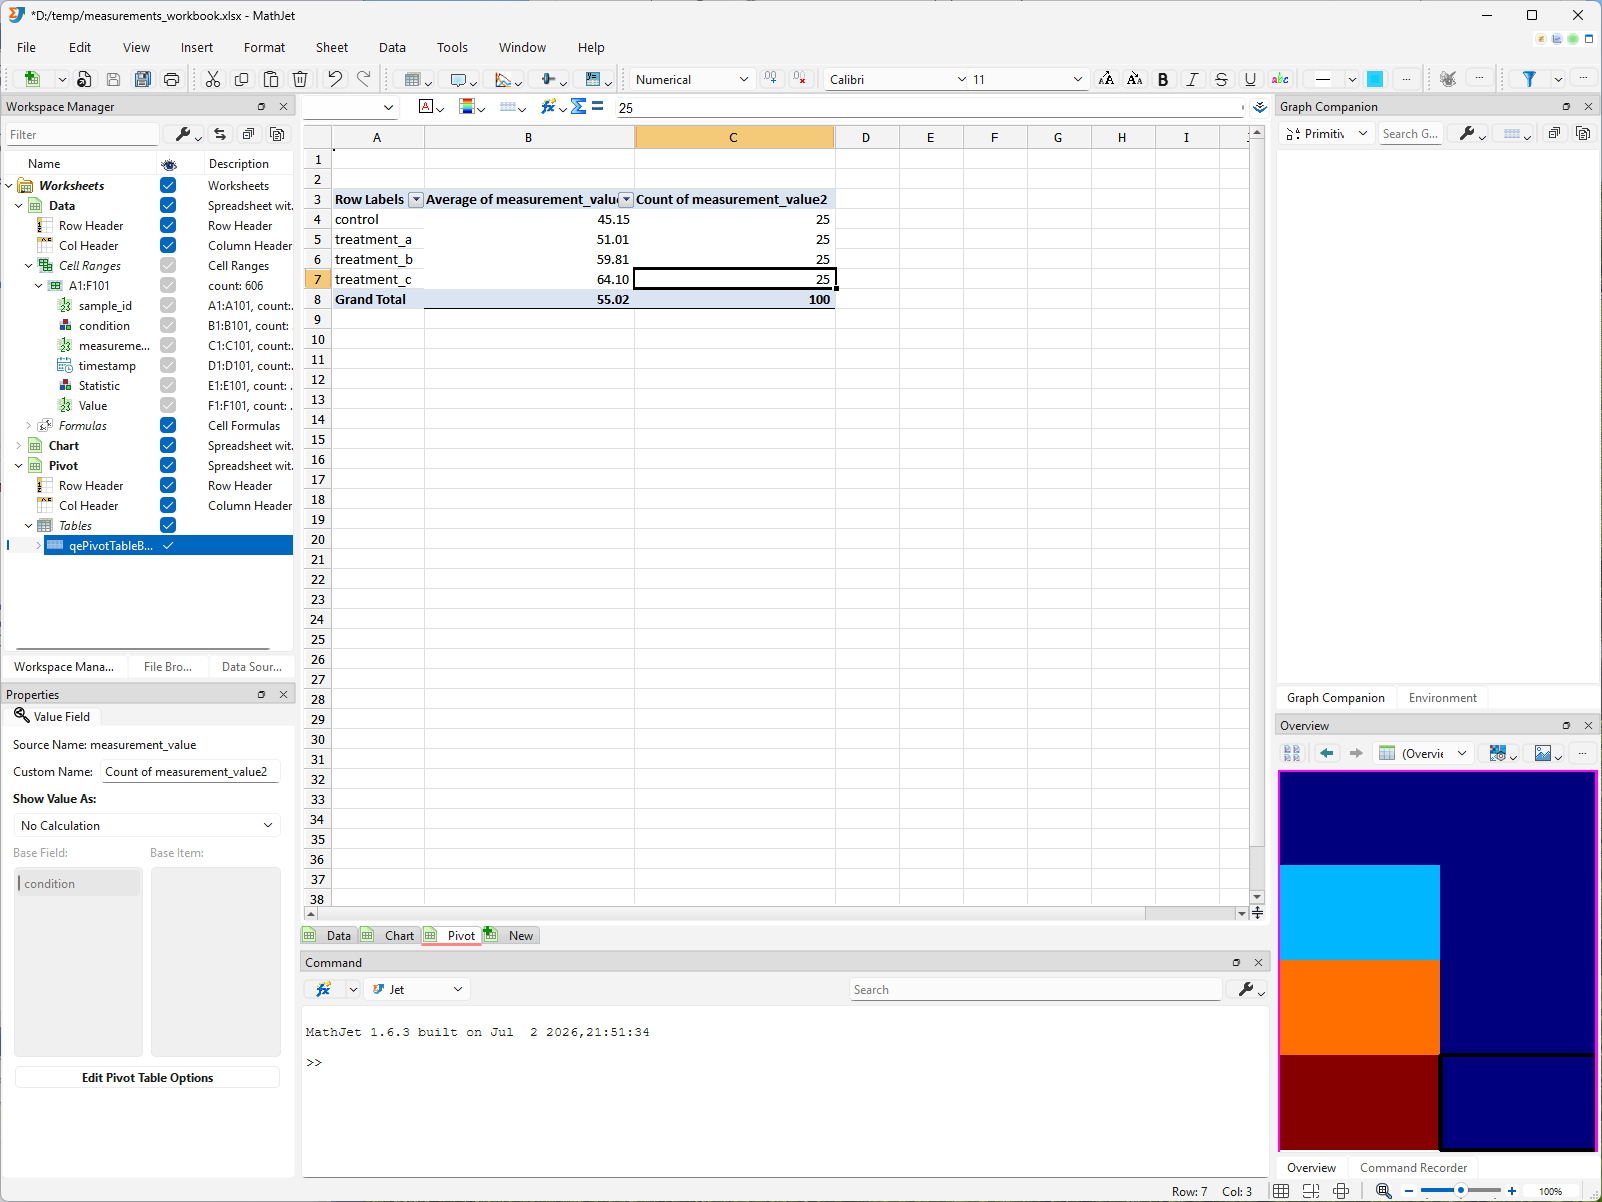The width and height of the screenshot is (1602, 1202).
Task: Open the Sheet menu
Action: pos(332,47)
